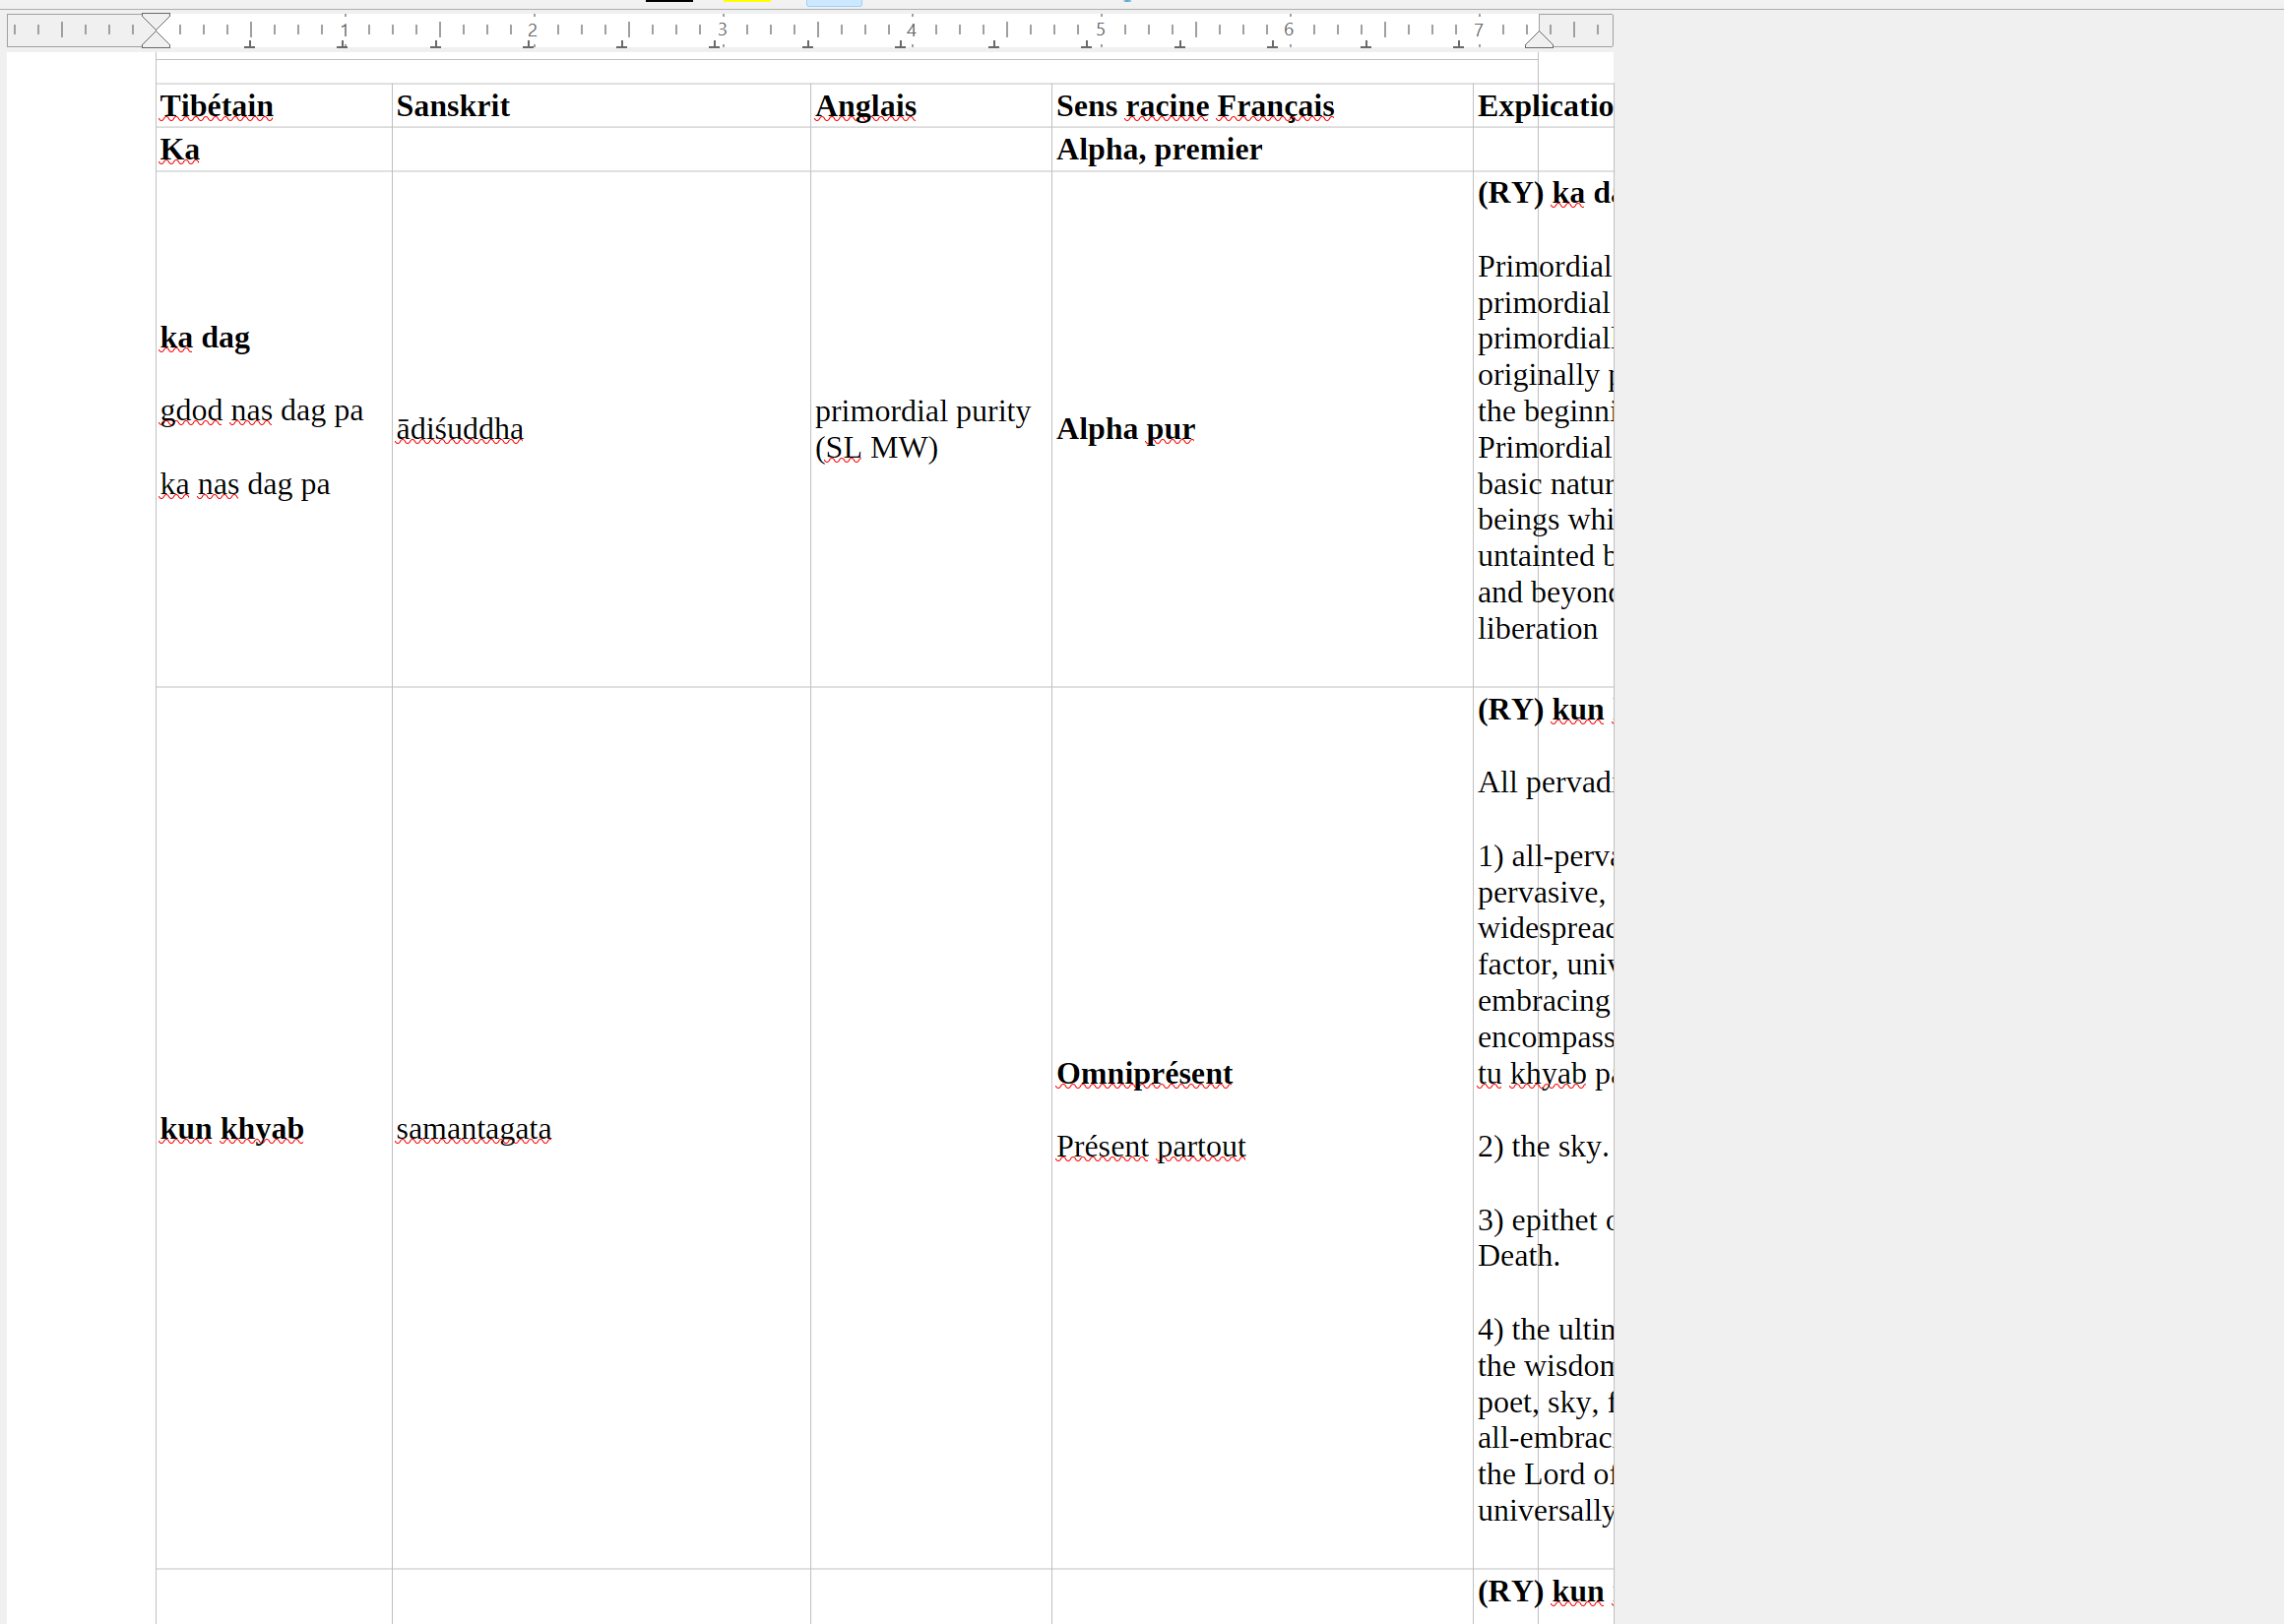Click the word 'samantagata'
Image resolution: width=2284 pixels, height=1624 pixels.
pos(473,1129)
